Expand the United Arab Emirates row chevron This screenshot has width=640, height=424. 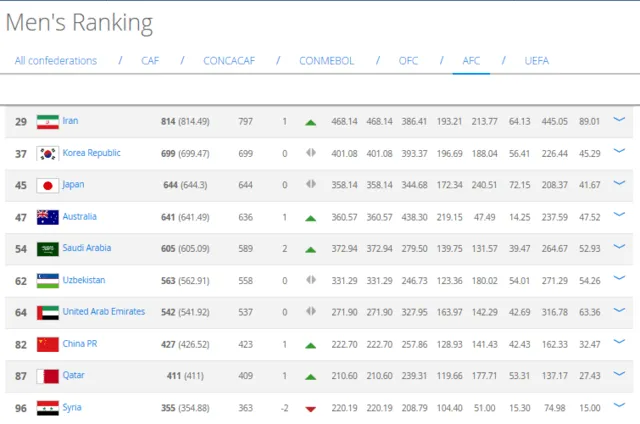point(619,310)
